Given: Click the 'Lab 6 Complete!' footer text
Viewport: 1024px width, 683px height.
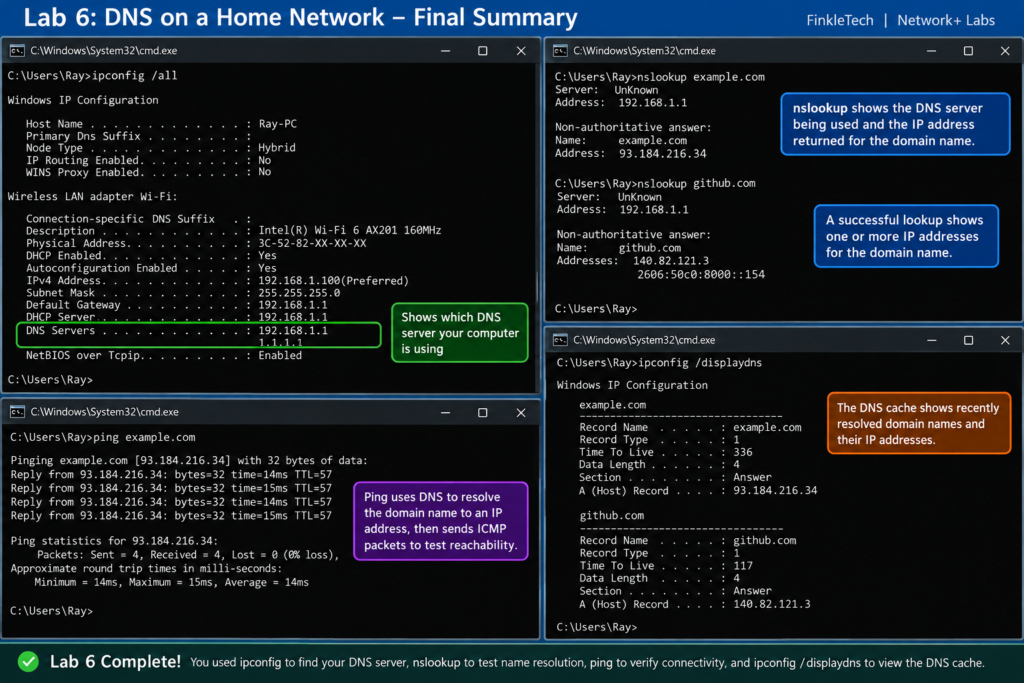Looking at the screenshot, I should click(x=116, y=661).
